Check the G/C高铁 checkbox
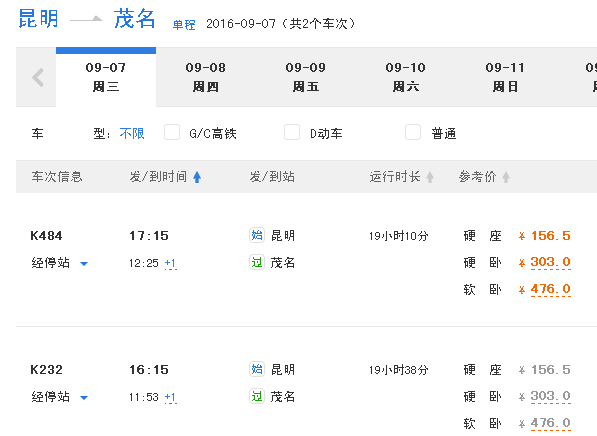The width and height of the screenshot is (597, 436). 172,133
